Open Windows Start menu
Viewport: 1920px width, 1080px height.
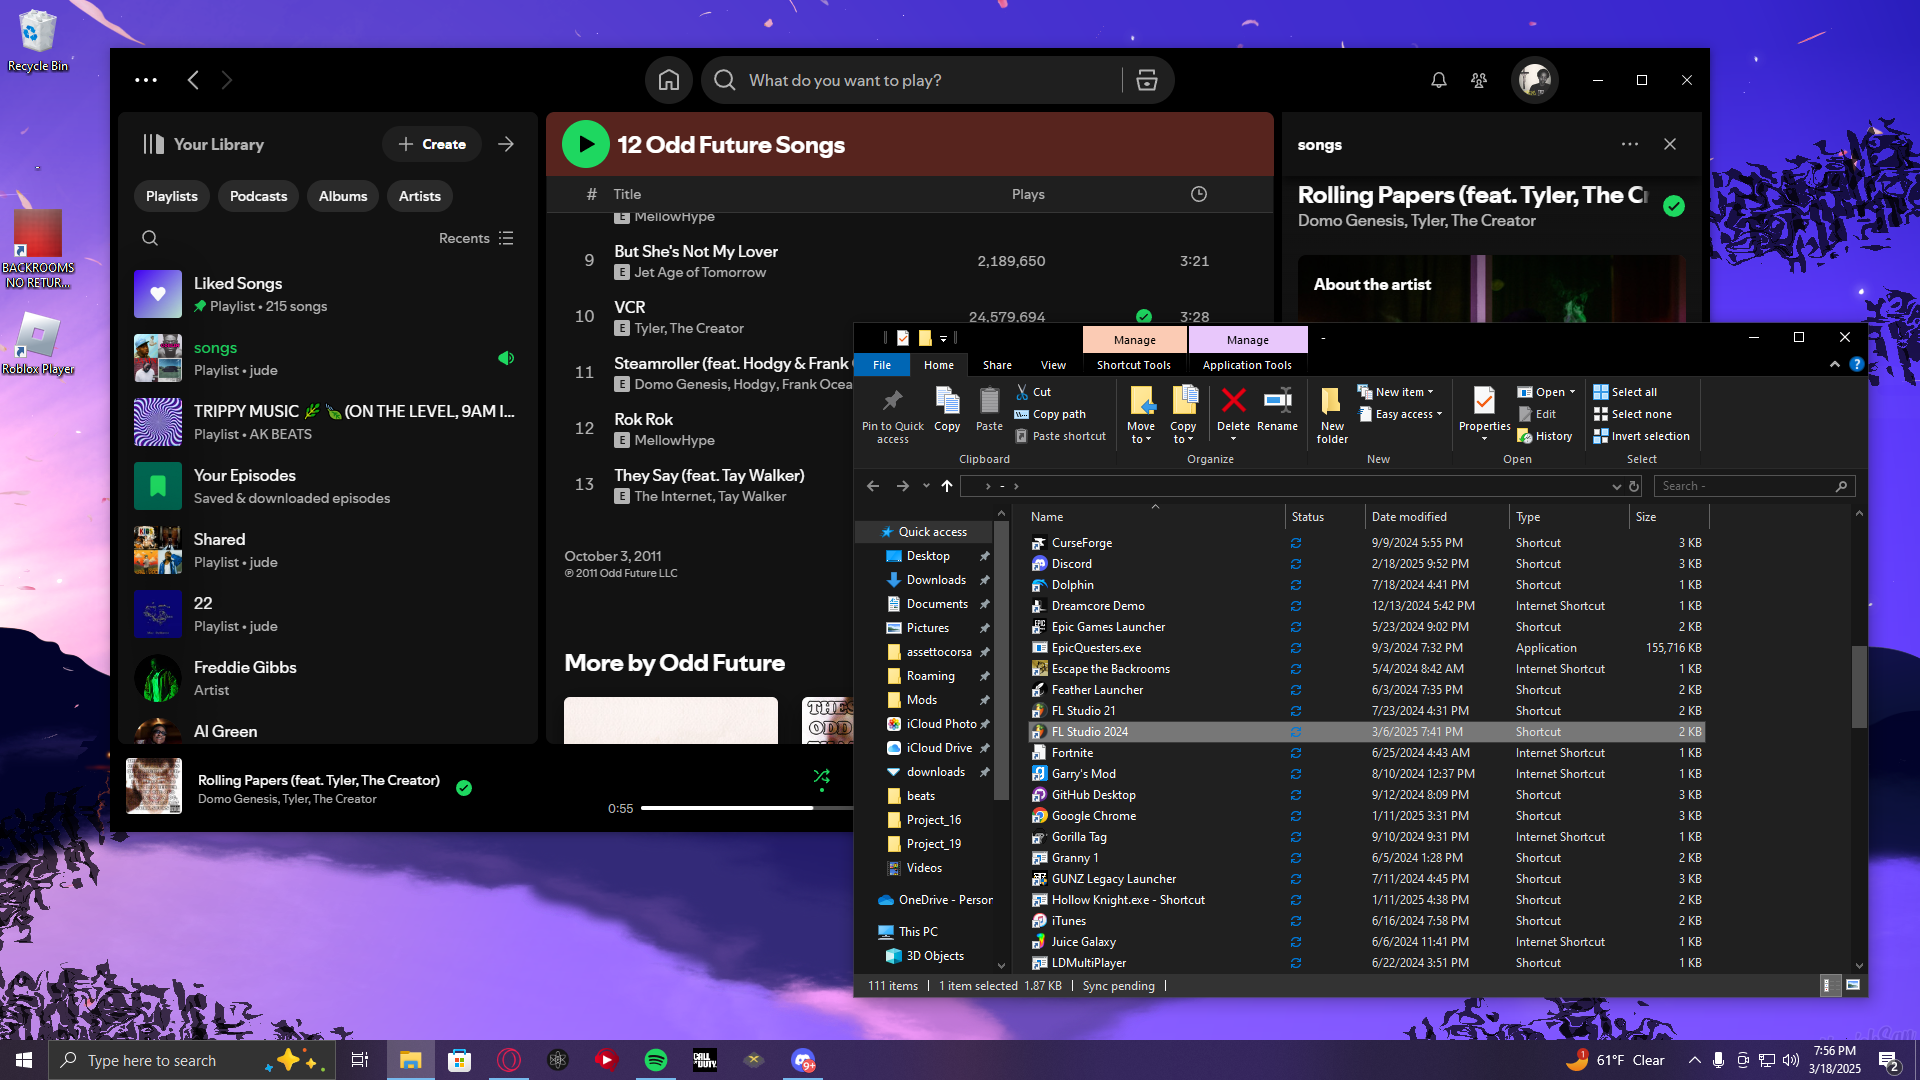pyautogui.click(x=24, y=1060)
